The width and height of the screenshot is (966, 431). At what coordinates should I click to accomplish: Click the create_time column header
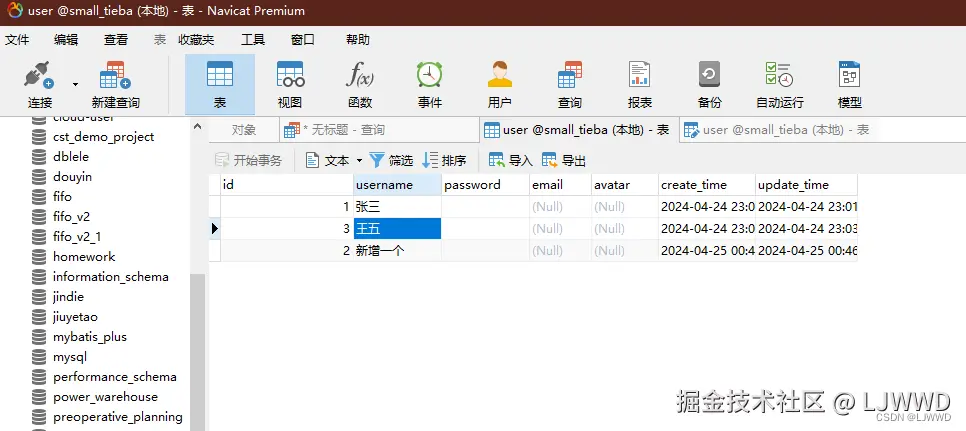[x=707, y=185]
